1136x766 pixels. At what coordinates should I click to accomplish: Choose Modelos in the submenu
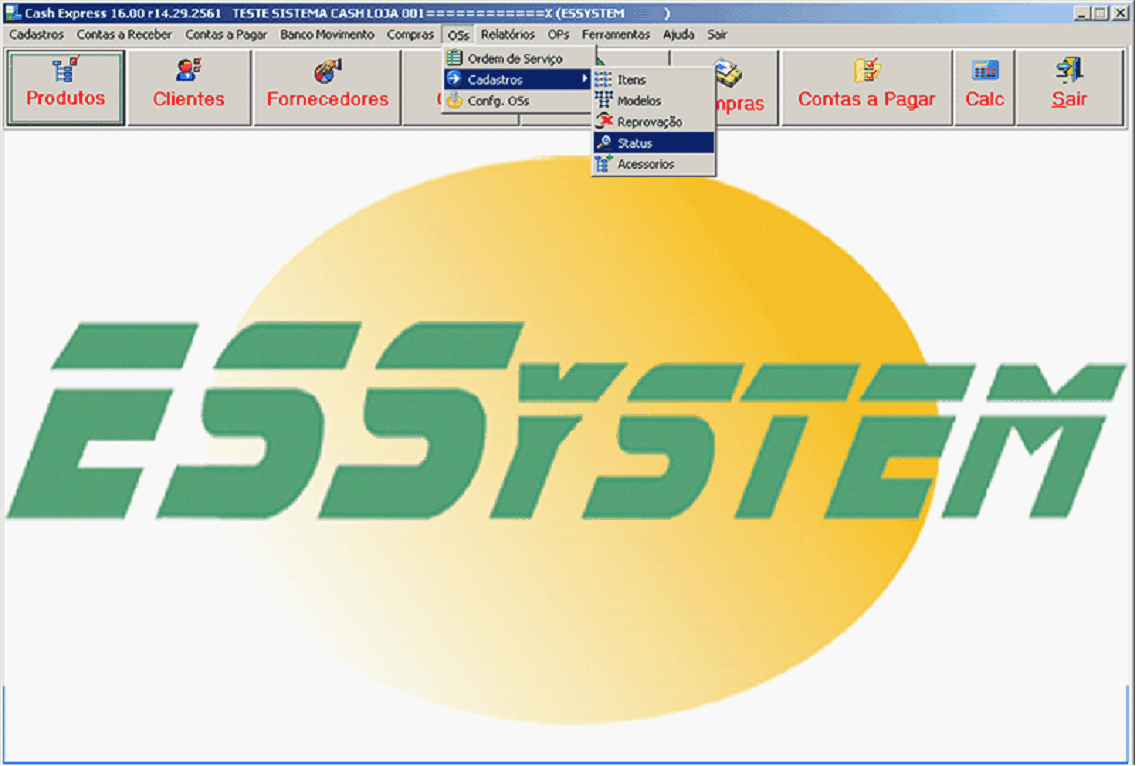[x=639, y=101]
